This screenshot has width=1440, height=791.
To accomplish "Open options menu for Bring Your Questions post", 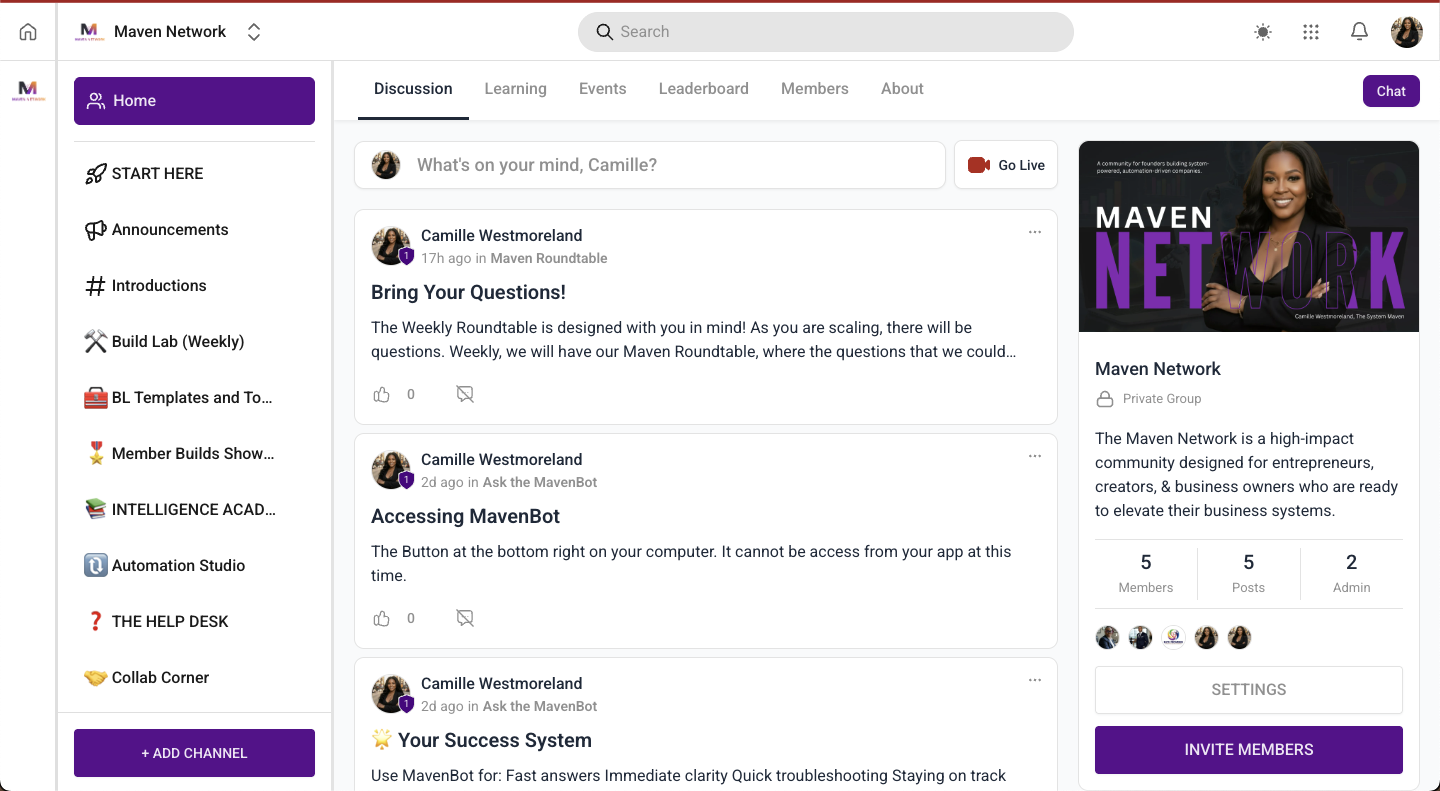I will click(x=1035, y=232).
